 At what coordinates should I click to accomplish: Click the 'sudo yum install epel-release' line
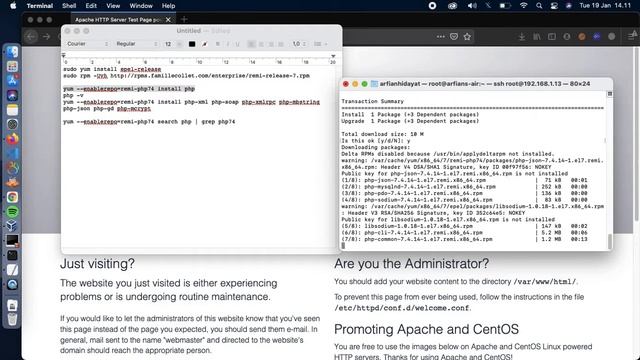(112, 69)
